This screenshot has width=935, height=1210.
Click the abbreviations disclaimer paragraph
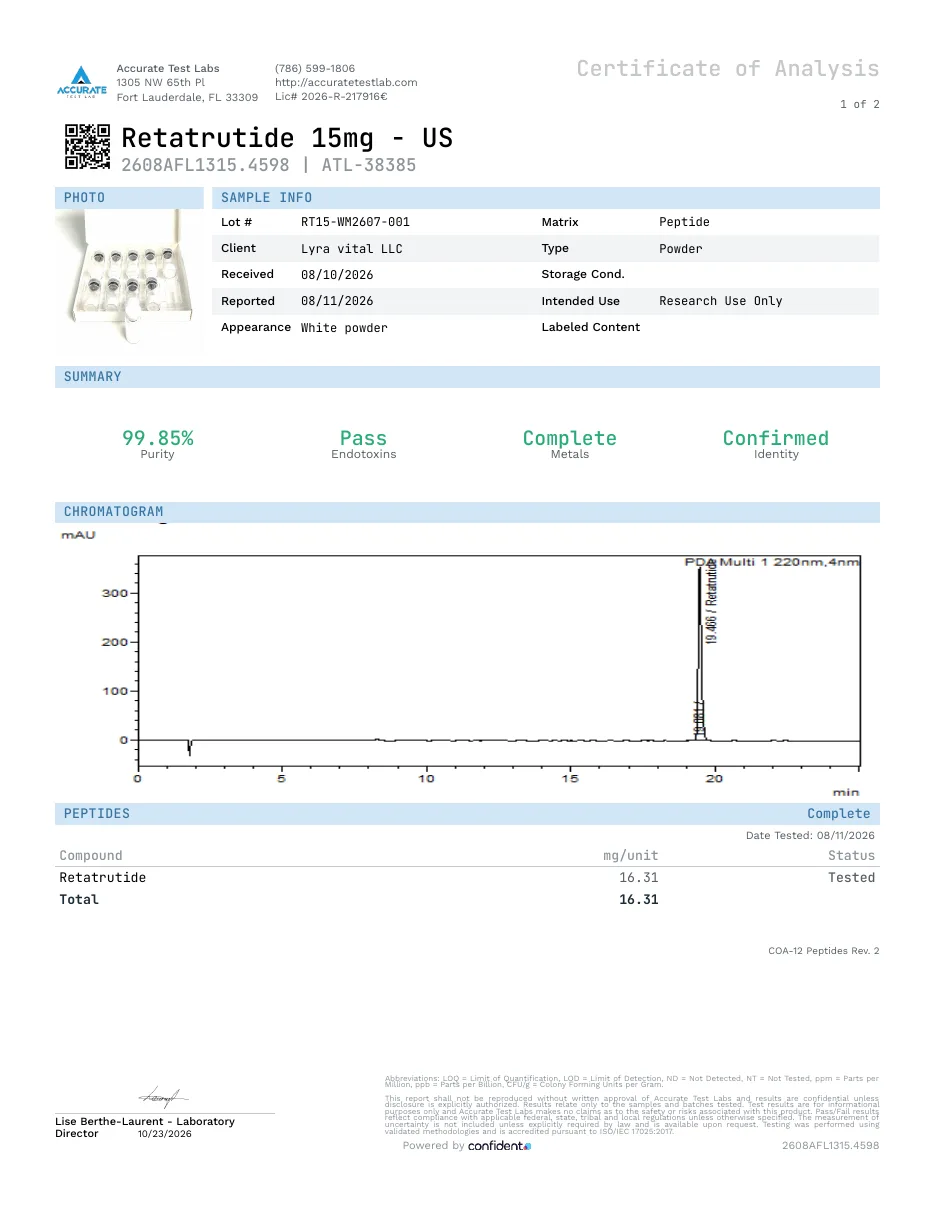click(x=632, y=1081)
